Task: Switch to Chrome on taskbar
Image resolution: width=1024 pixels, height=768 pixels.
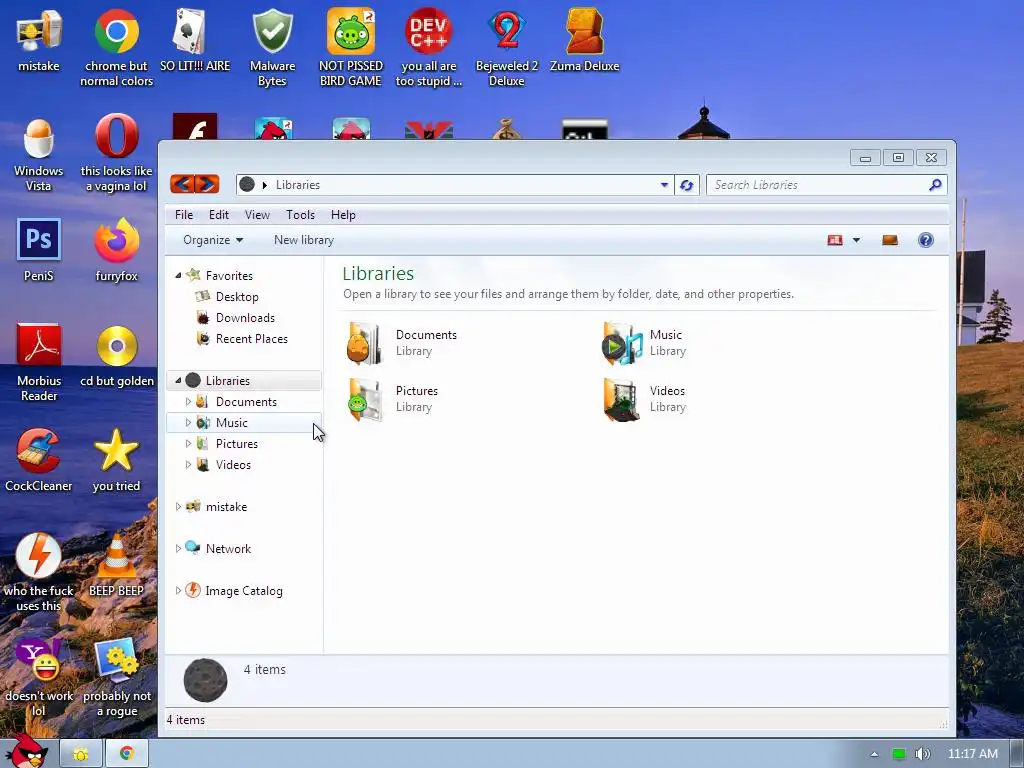Action: click(x=127, y=754)
